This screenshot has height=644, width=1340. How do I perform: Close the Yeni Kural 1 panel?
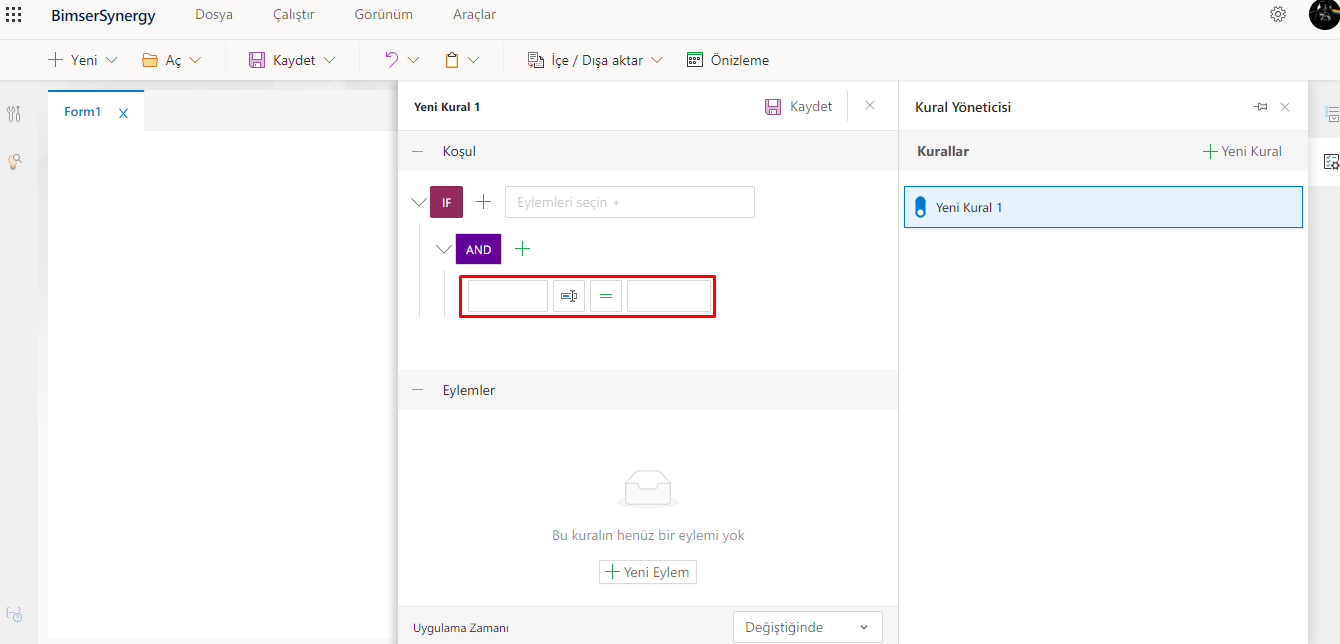click(870, 105)
